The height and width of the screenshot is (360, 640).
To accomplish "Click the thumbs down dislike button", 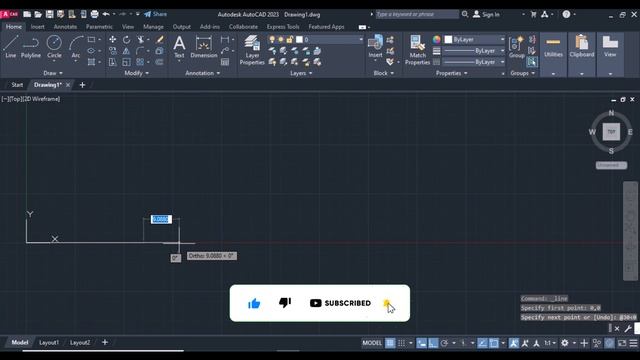I will pyautogui.click(x=285, y=302).
